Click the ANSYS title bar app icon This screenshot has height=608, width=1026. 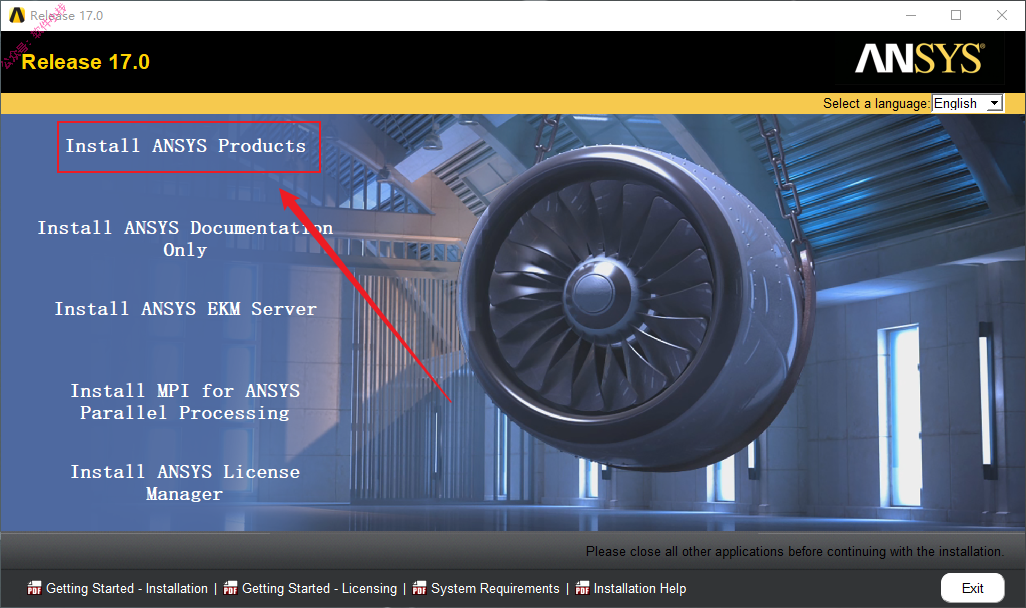click(16, 15)
